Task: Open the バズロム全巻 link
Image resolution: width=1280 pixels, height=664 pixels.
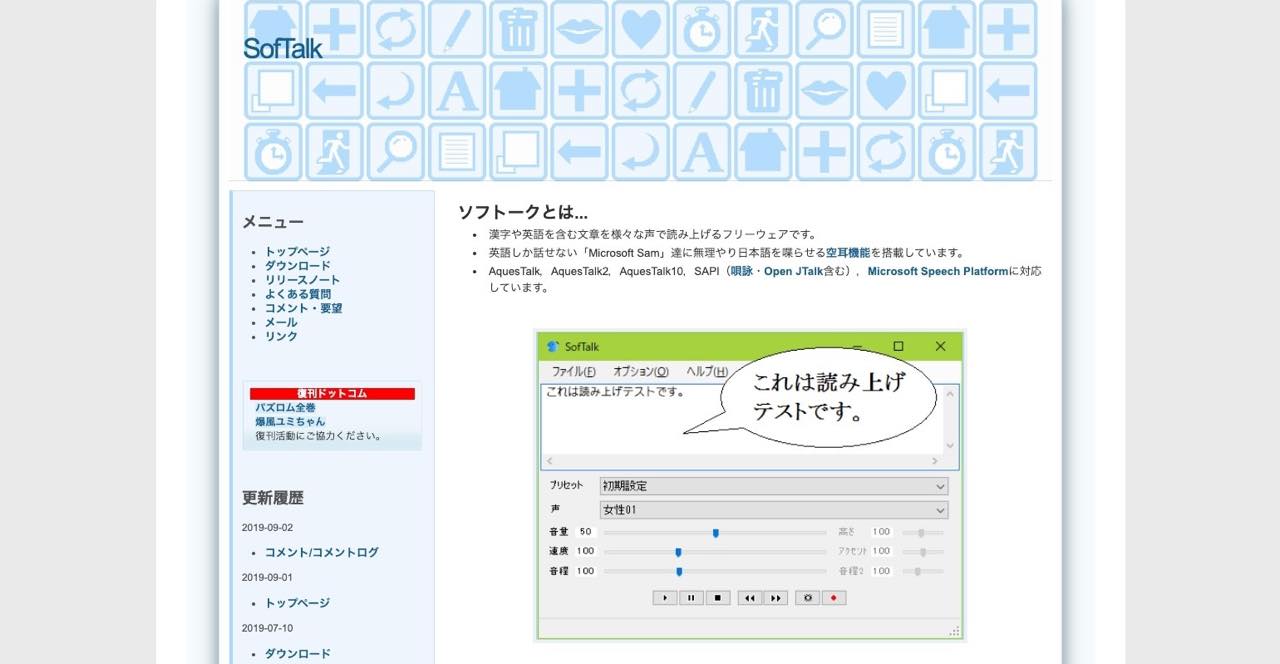Action: pos(285,408)
